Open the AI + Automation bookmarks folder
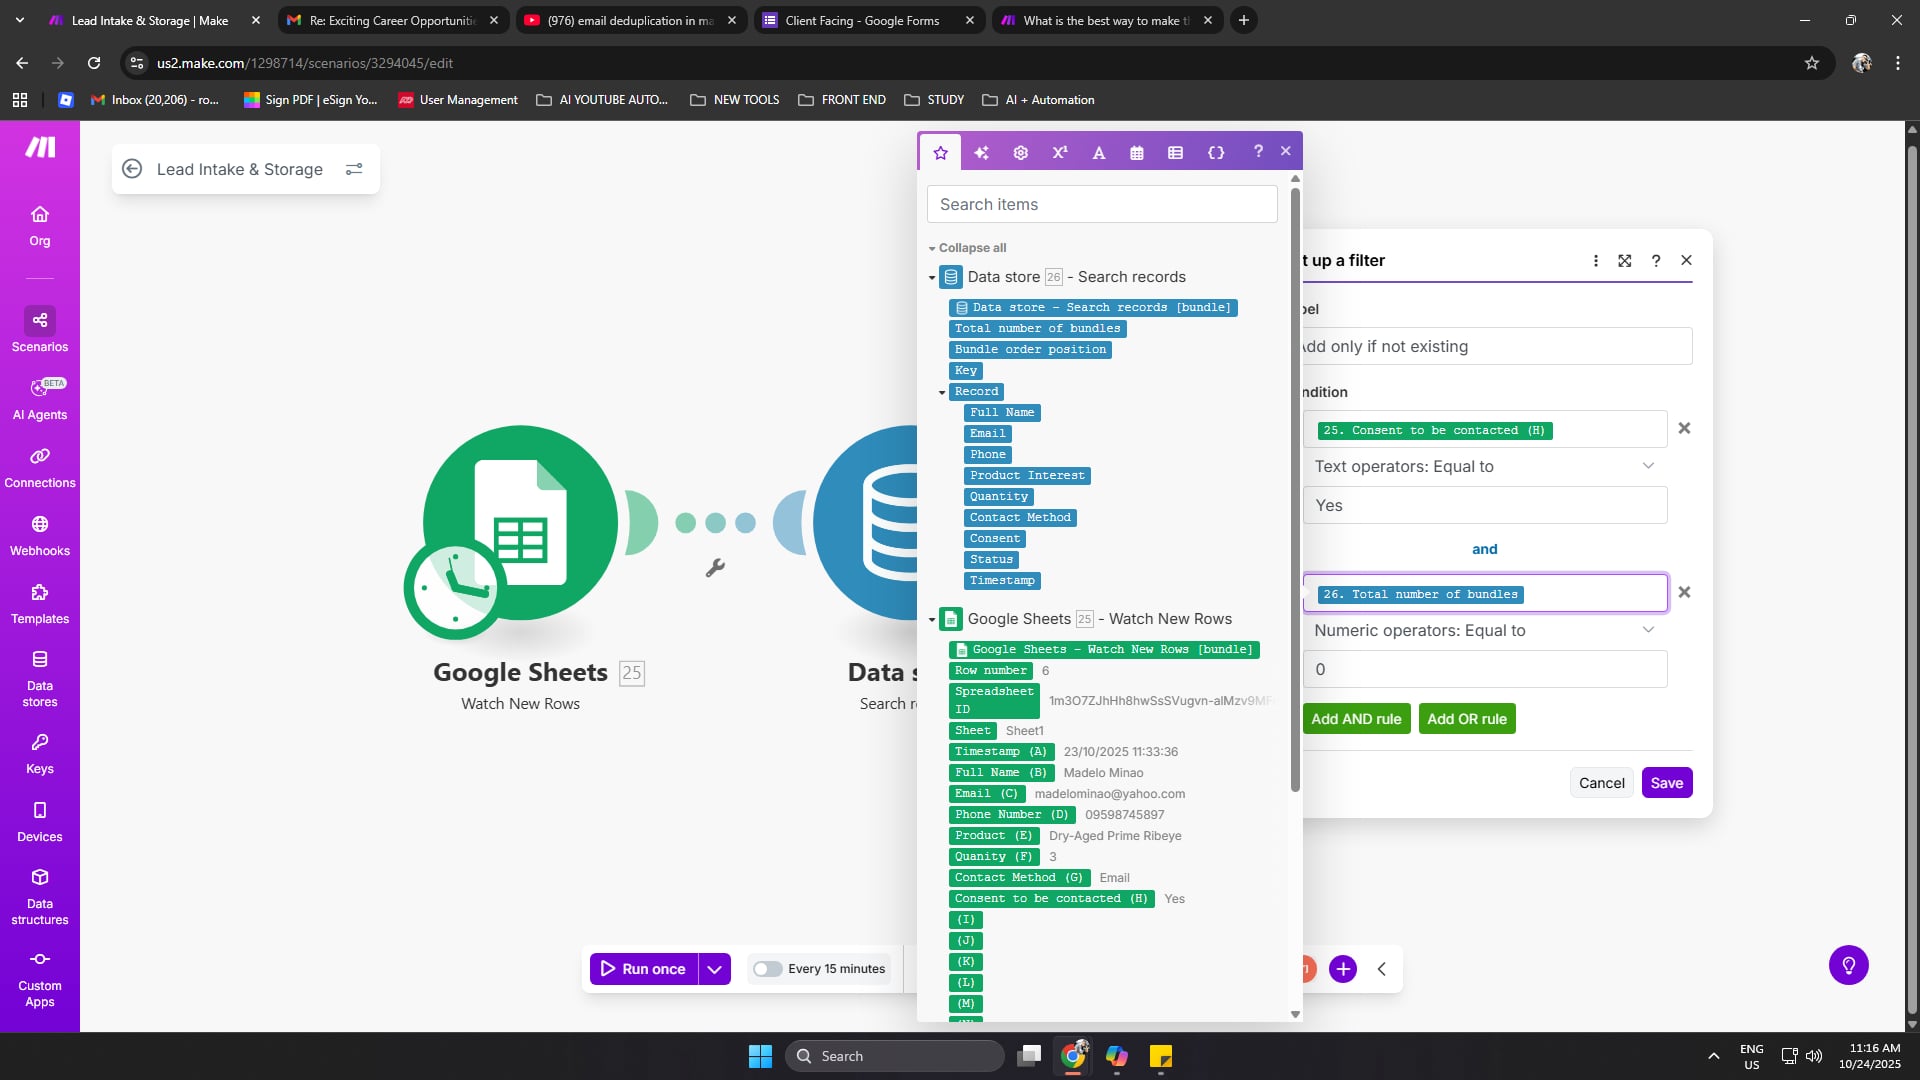Viewport: 1920px width, 1080px height. click(1038, 100)
